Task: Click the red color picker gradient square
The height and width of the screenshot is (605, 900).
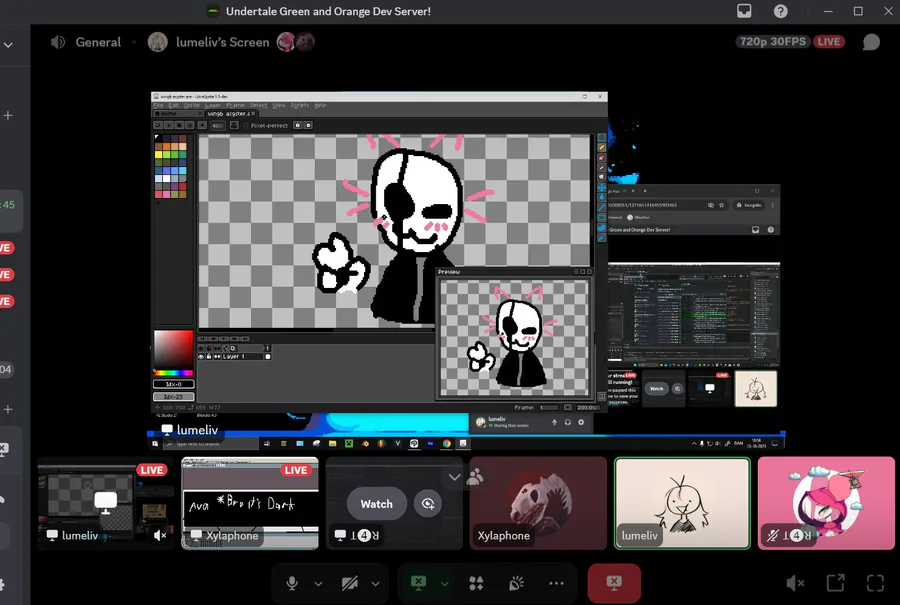Action: point(173,350)
